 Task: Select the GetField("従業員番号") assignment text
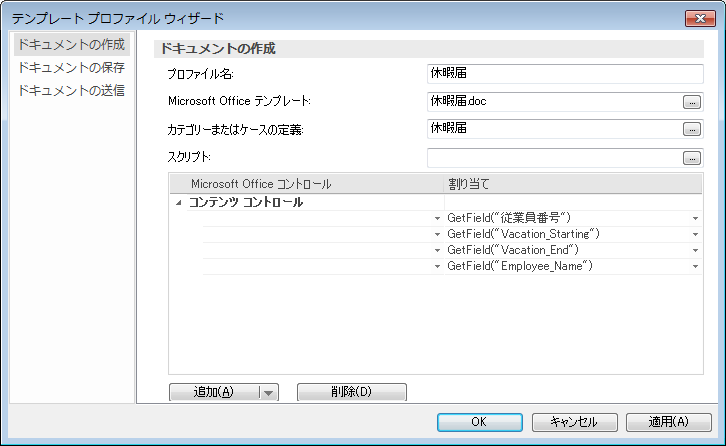[x=509, y=218]
